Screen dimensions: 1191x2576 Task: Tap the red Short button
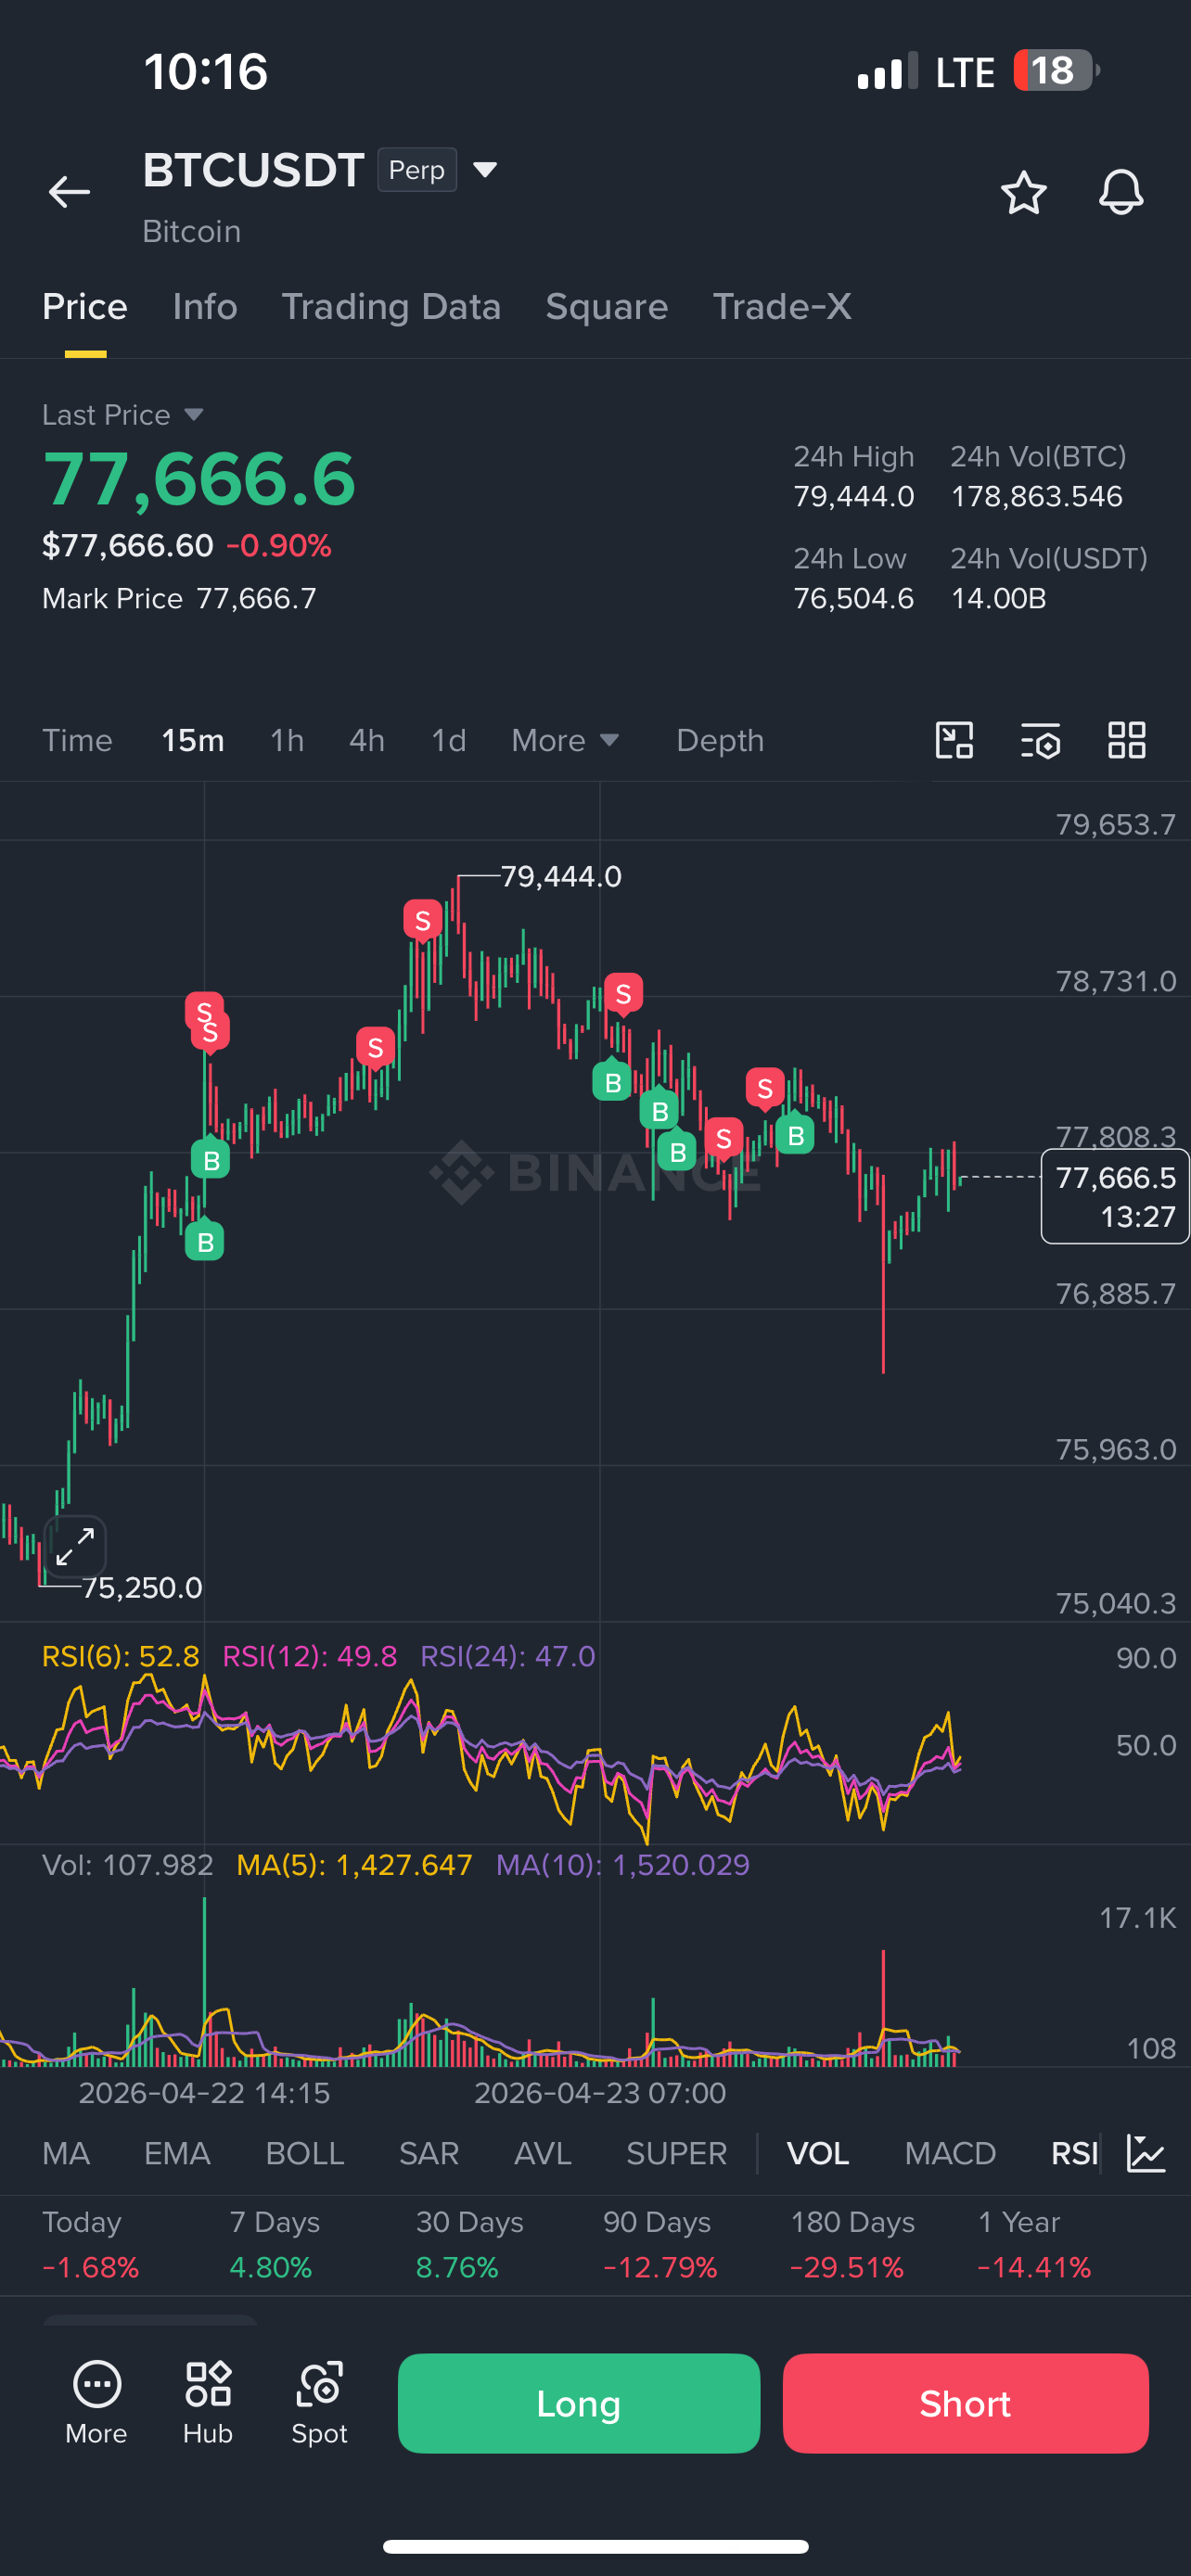(x=965, y=2403)
